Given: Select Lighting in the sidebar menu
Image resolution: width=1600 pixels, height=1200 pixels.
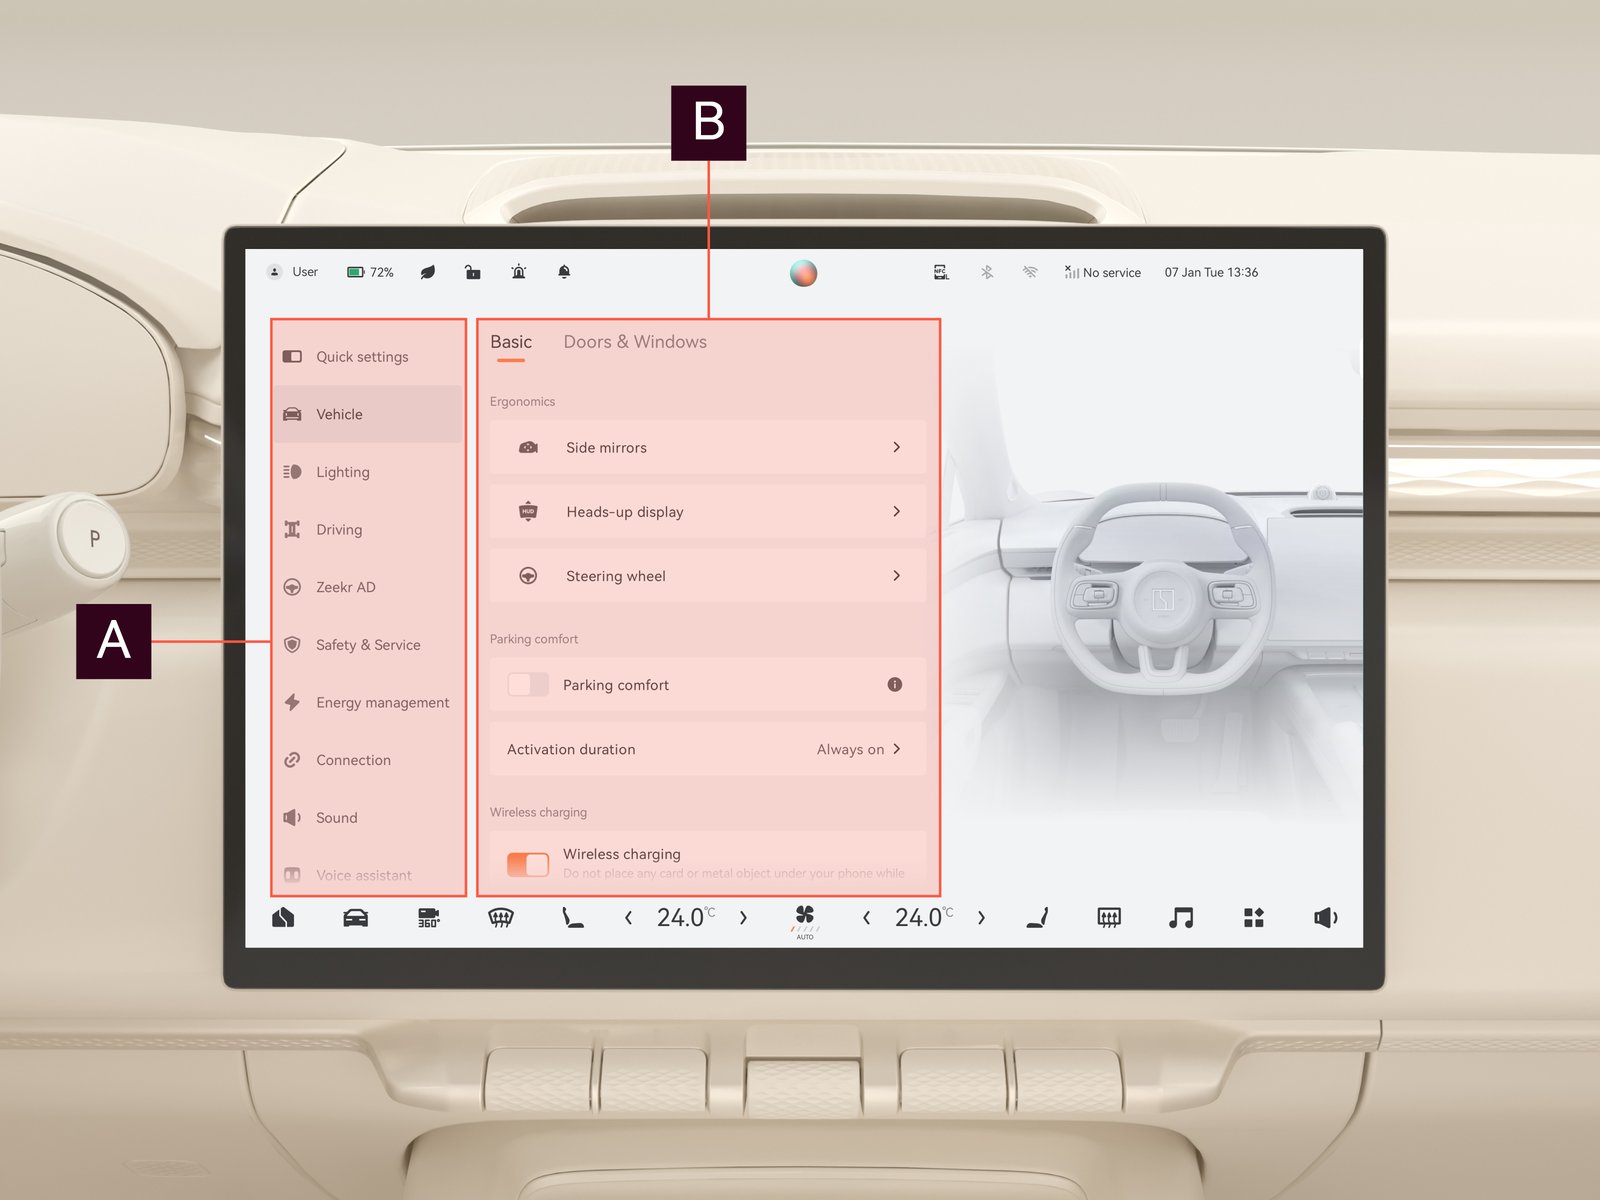Looking at the screenshot, I should pyautogui.click(x=343, y=472).
